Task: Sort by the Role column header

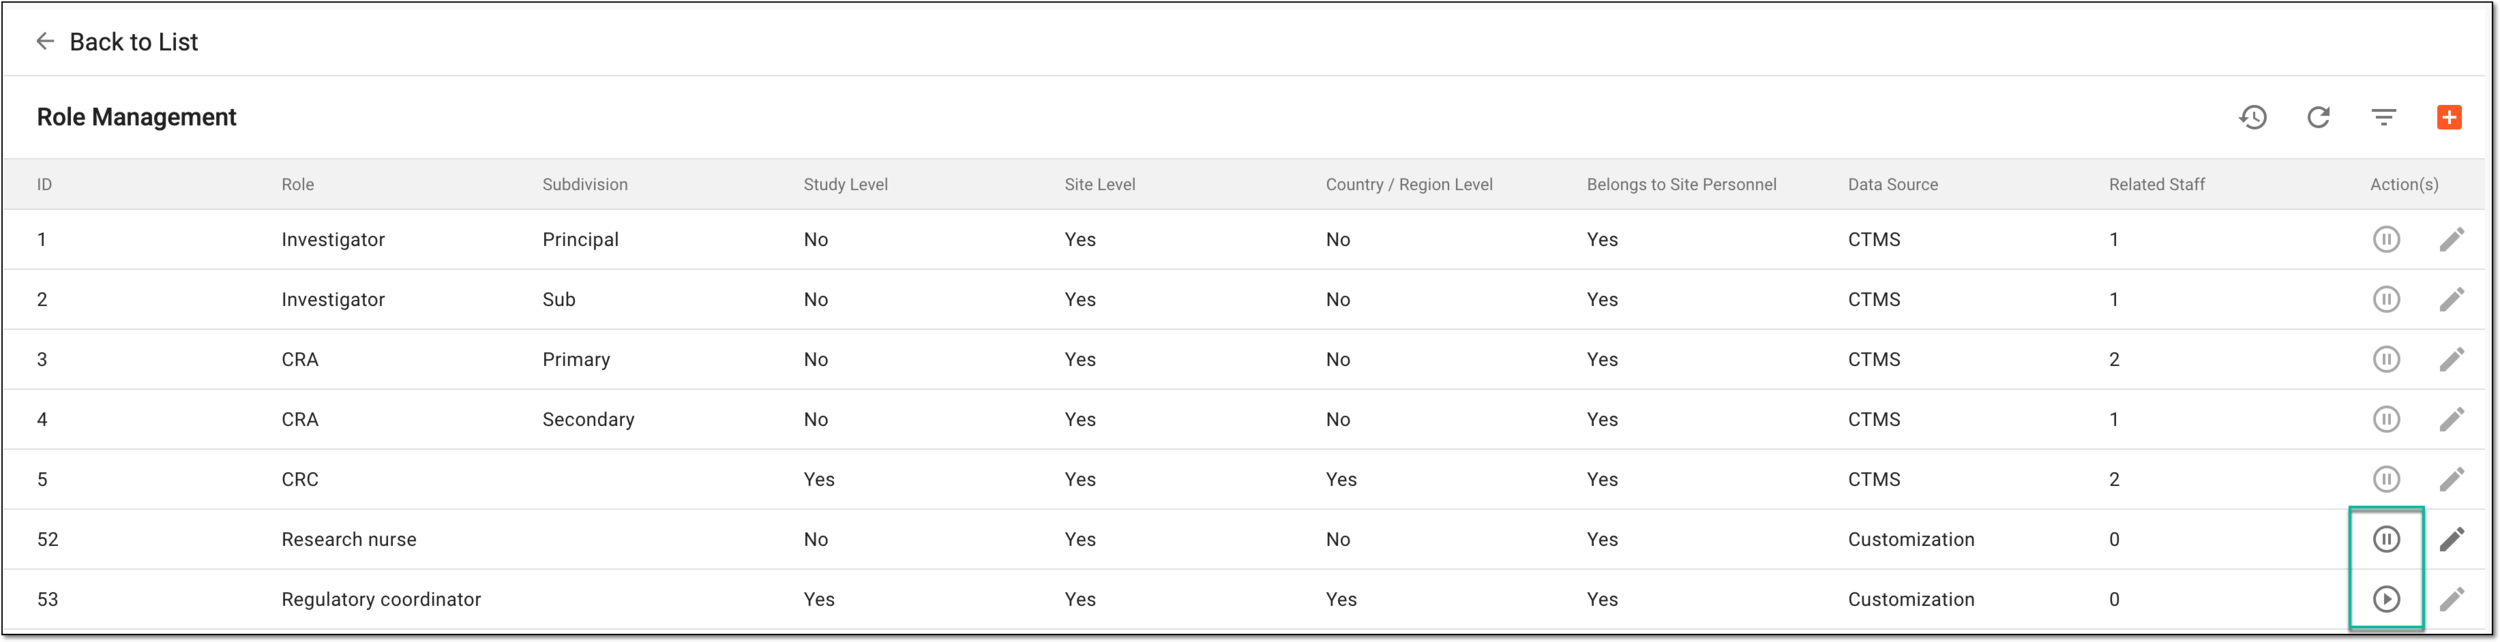Action: pos(298,185)
